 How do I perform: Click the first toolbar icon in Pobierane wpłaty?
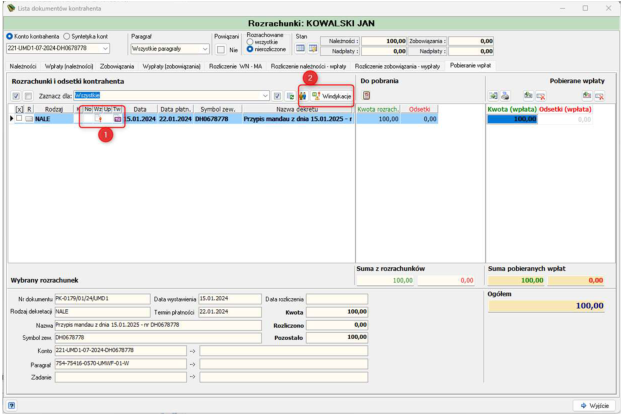tap(493, 96)
